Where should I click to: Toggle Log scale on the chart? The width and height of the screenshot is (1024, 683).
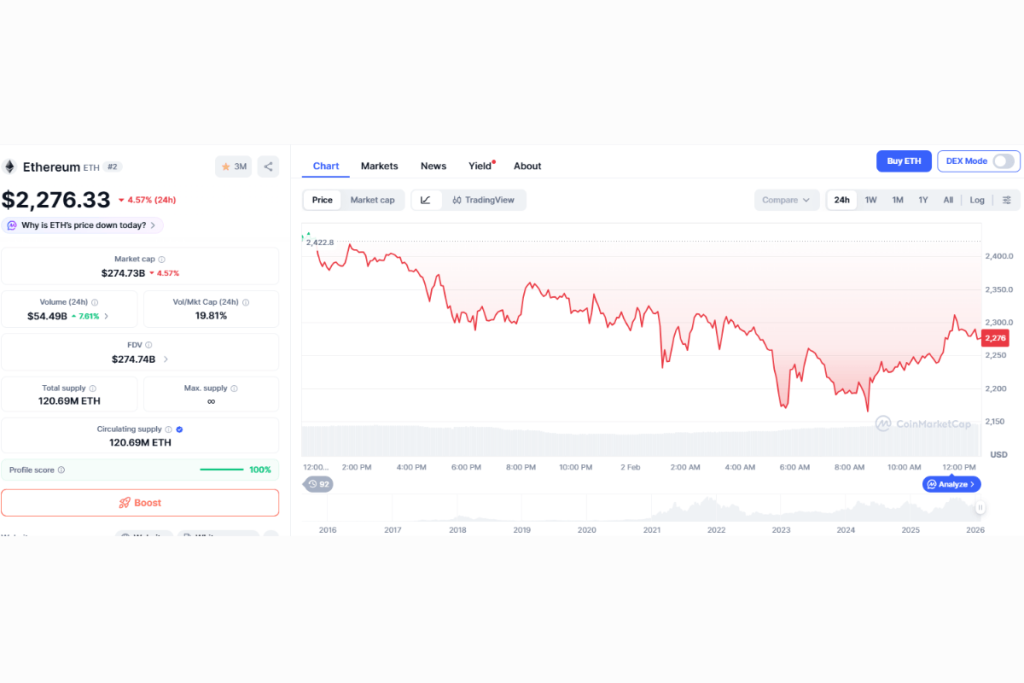976,200
